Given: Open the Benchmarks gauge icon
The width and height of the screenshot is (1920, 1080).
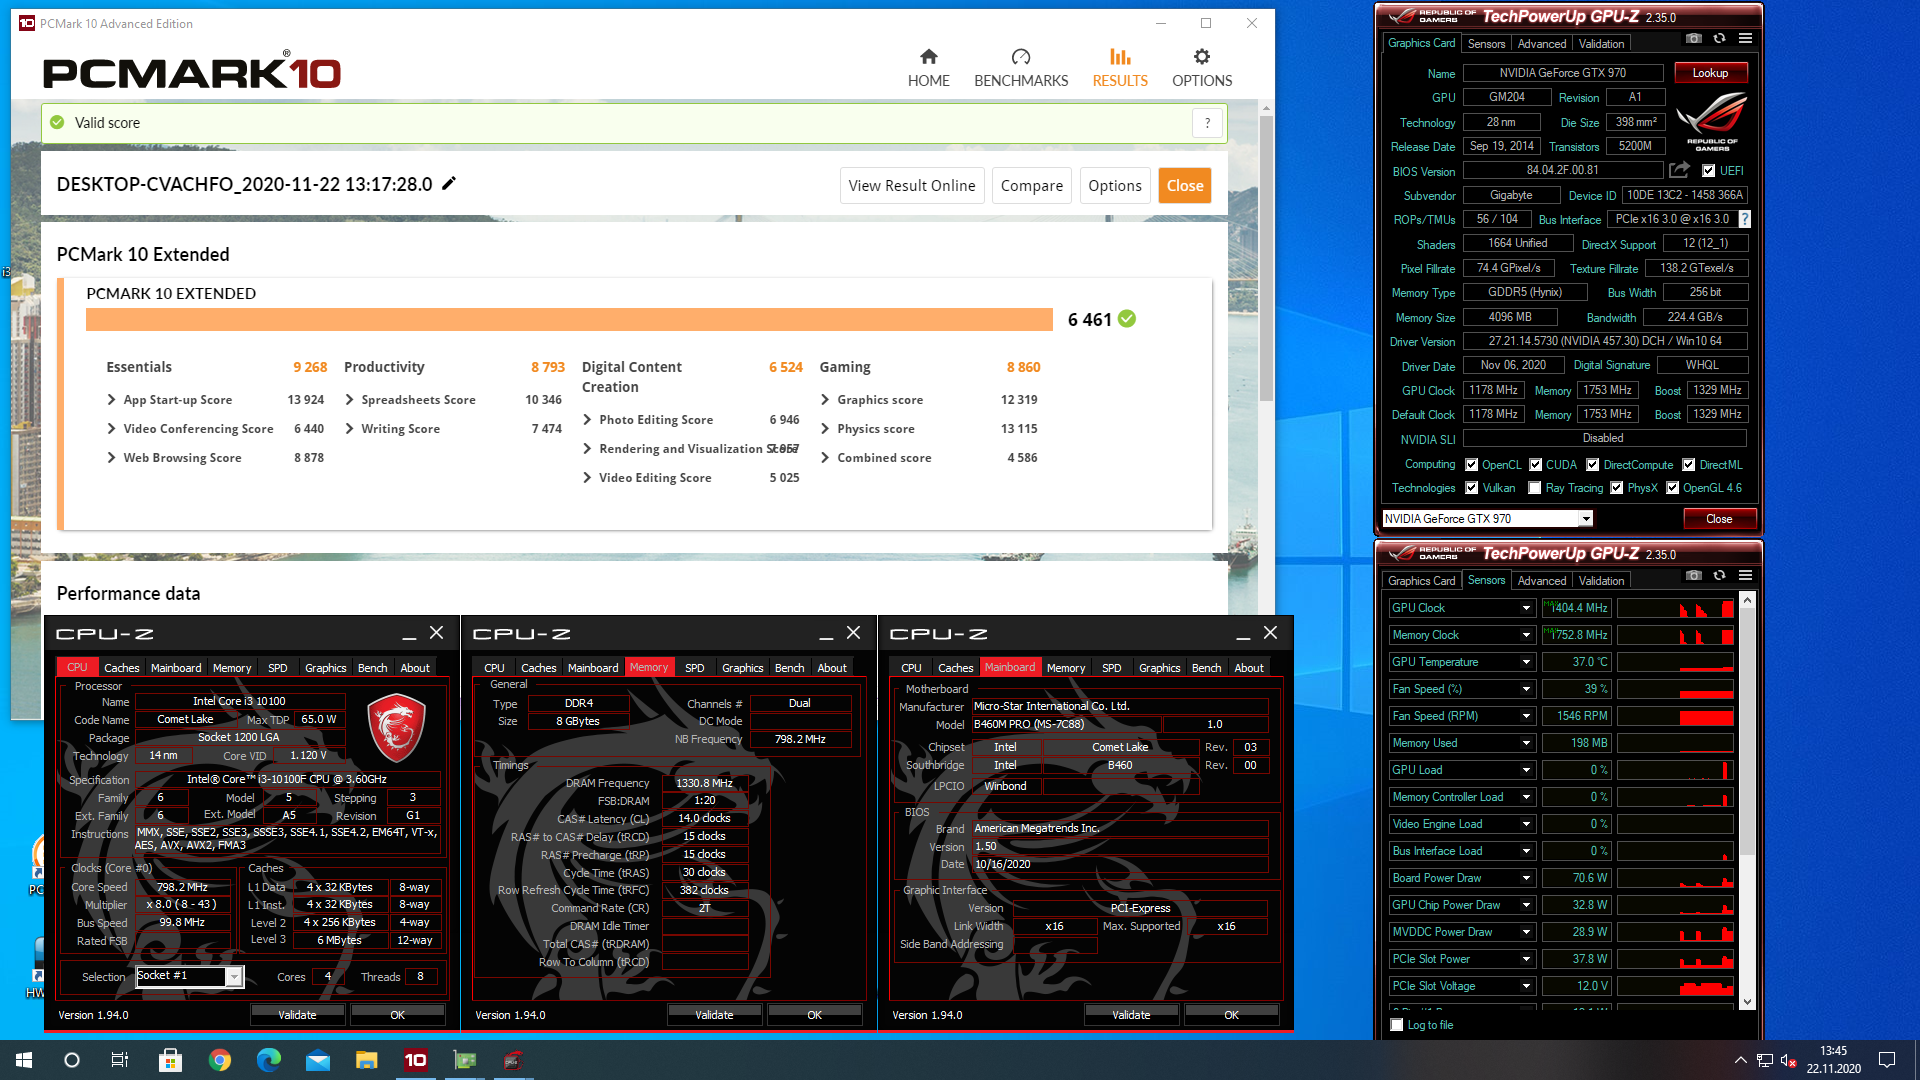Looking at the screenshot, I should pyautogui.click(x=1020, y=57).
